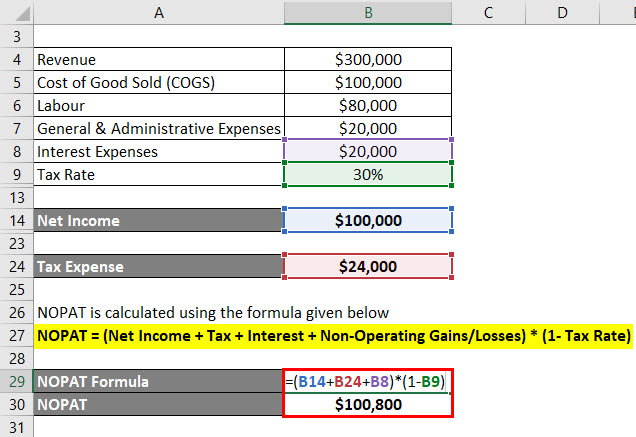Viewport: 636px width, 437px height.
Task: Click the NOPAT label in row 30
Action: pos(159,405)
